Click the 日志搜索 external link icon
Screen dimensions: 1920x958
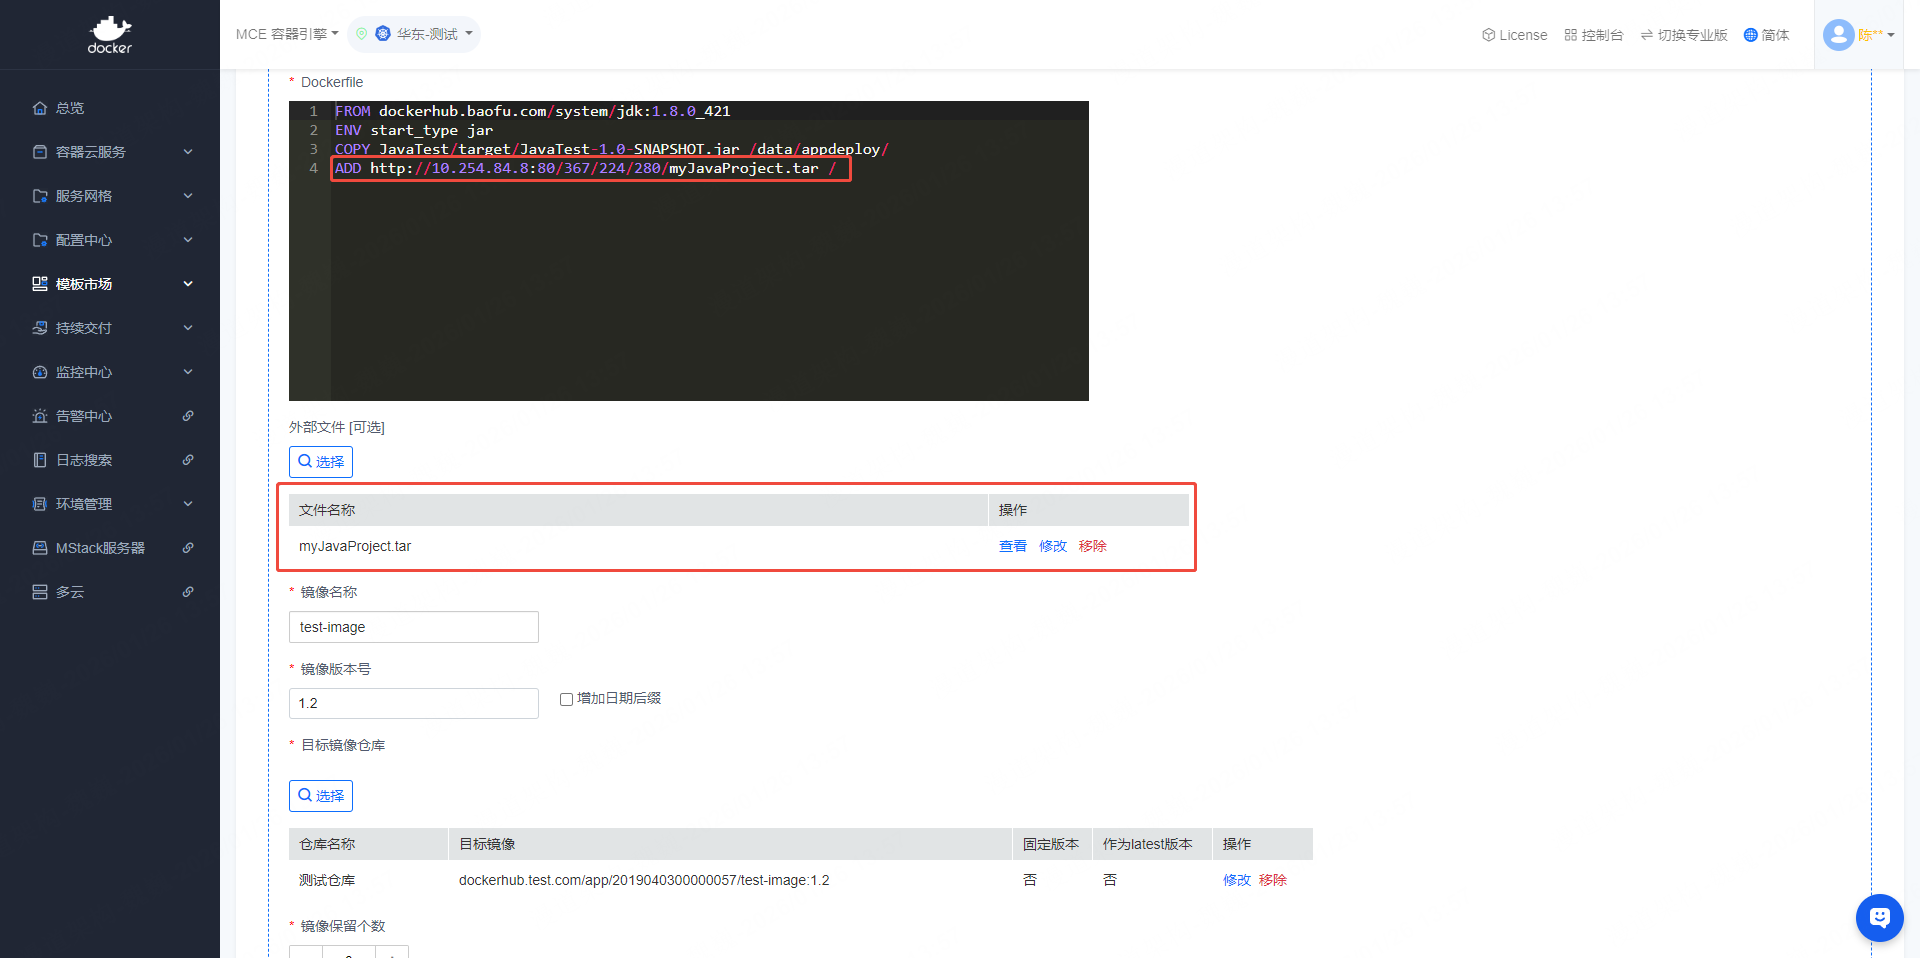[x=188, y=460]
